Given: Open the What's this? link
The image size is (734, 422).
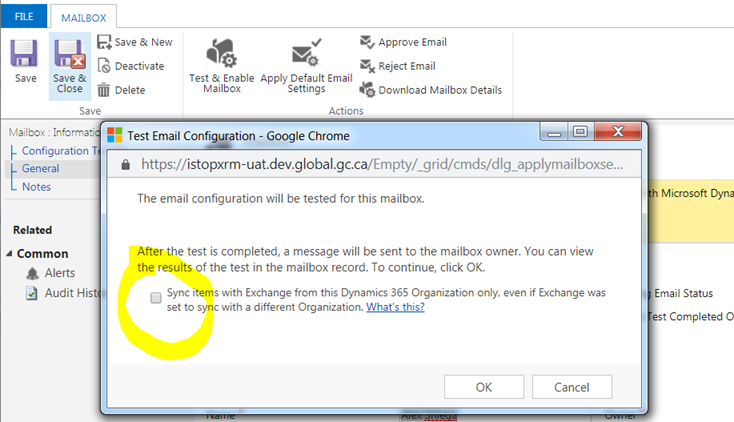Looking at the screenshot, I should [395, 307].
